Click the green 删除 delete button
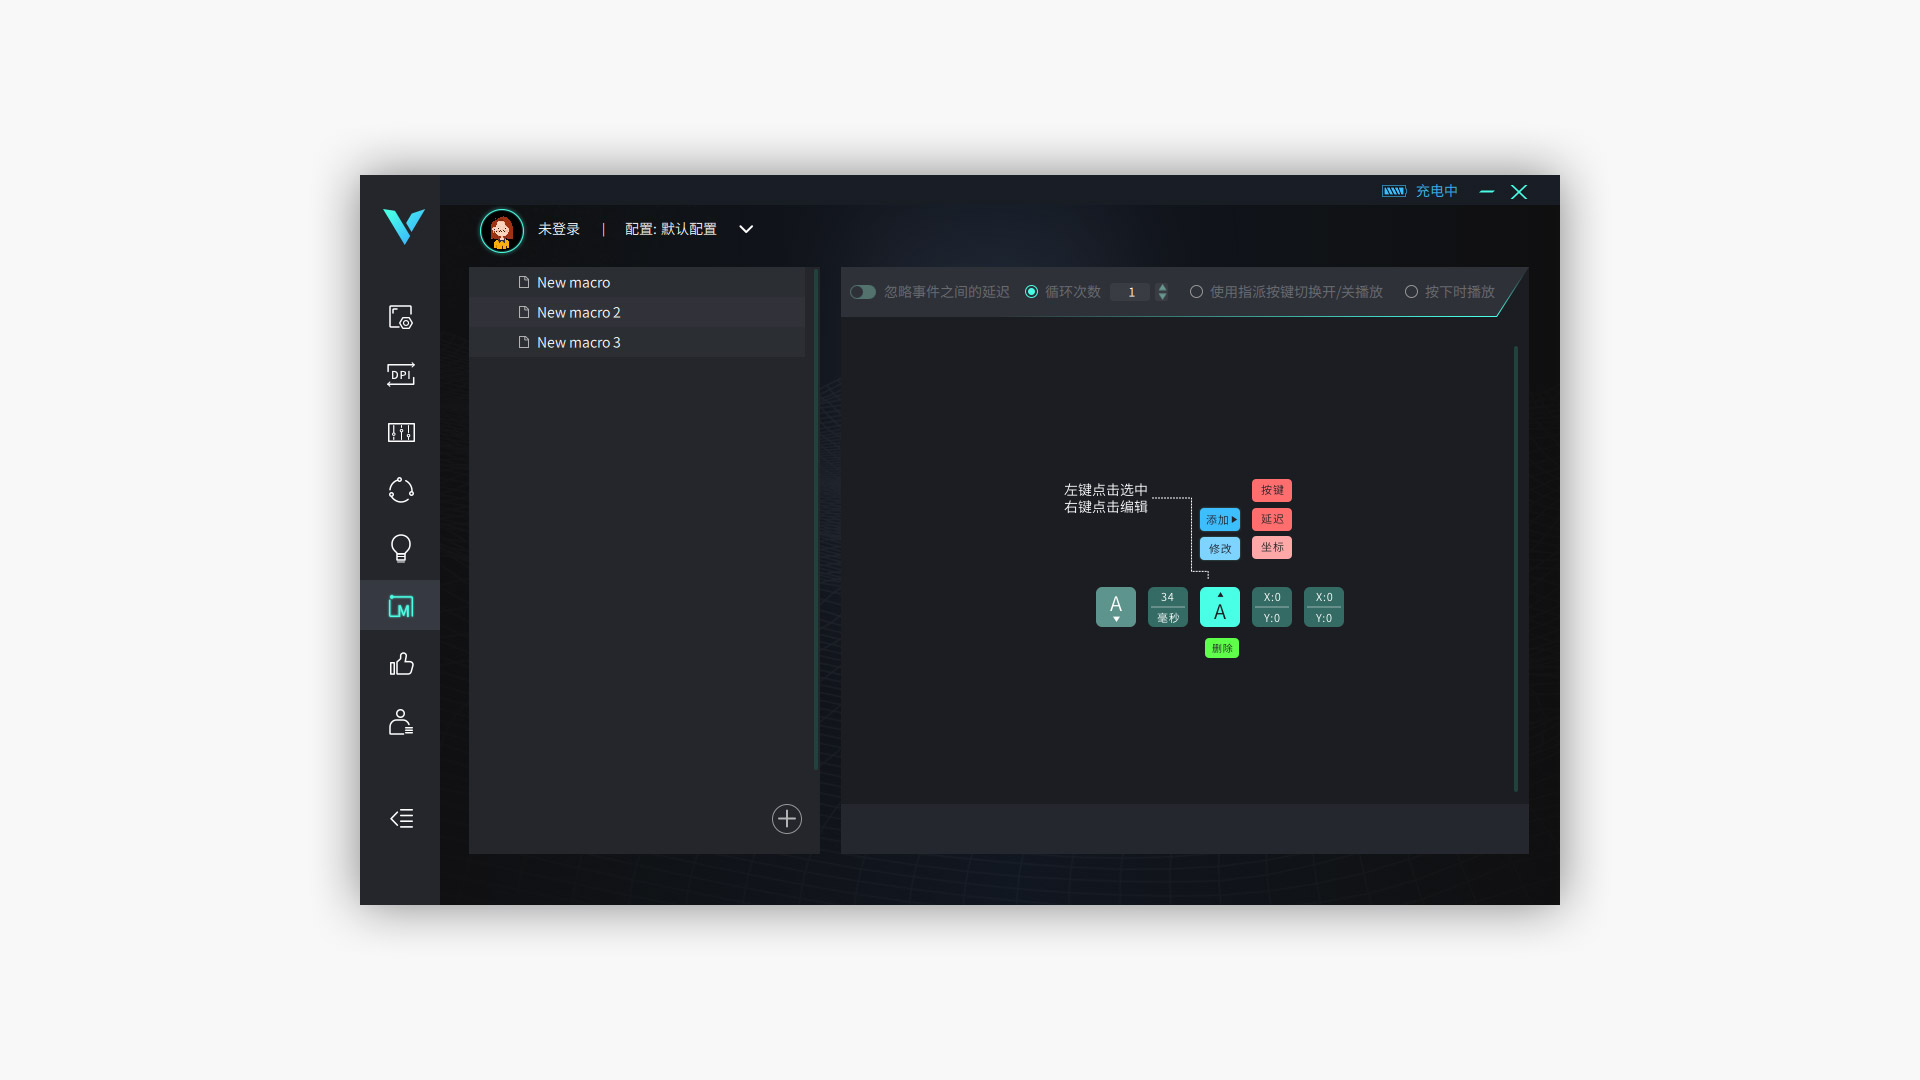This screenshot has width=1920, height=1080. tap(1222, 649)
